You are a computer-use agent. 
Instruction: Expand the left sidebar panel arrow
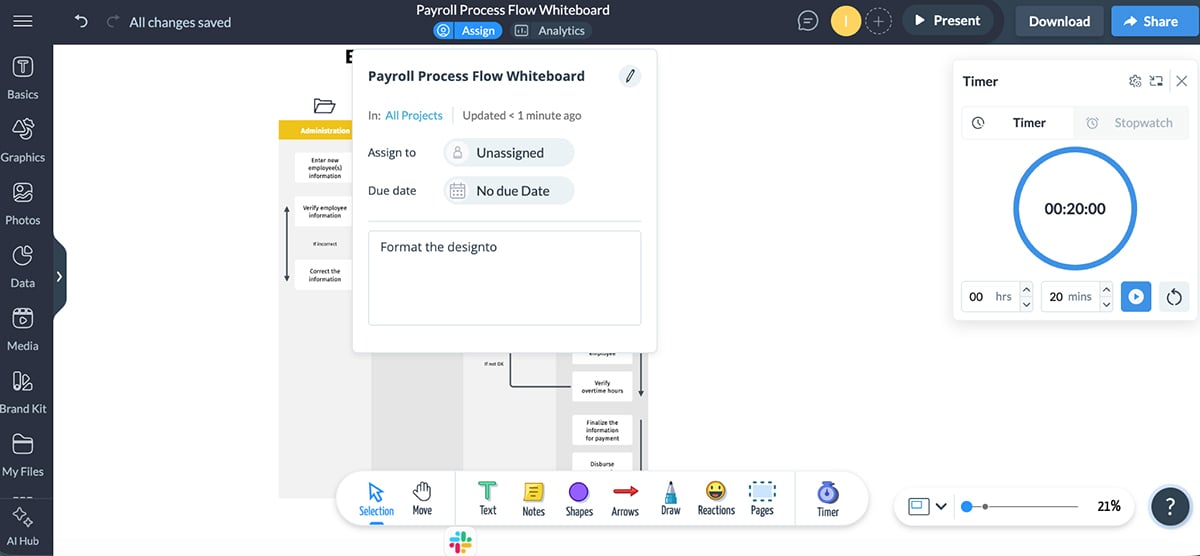pyautogui.click(x=59, y=276)
